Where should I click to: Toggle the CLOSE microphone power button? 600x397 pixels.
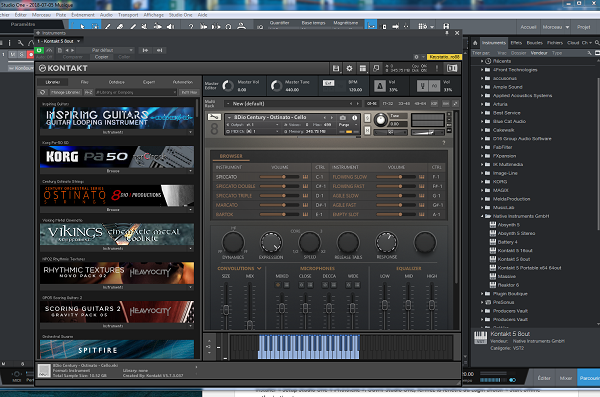coord(302,285)
